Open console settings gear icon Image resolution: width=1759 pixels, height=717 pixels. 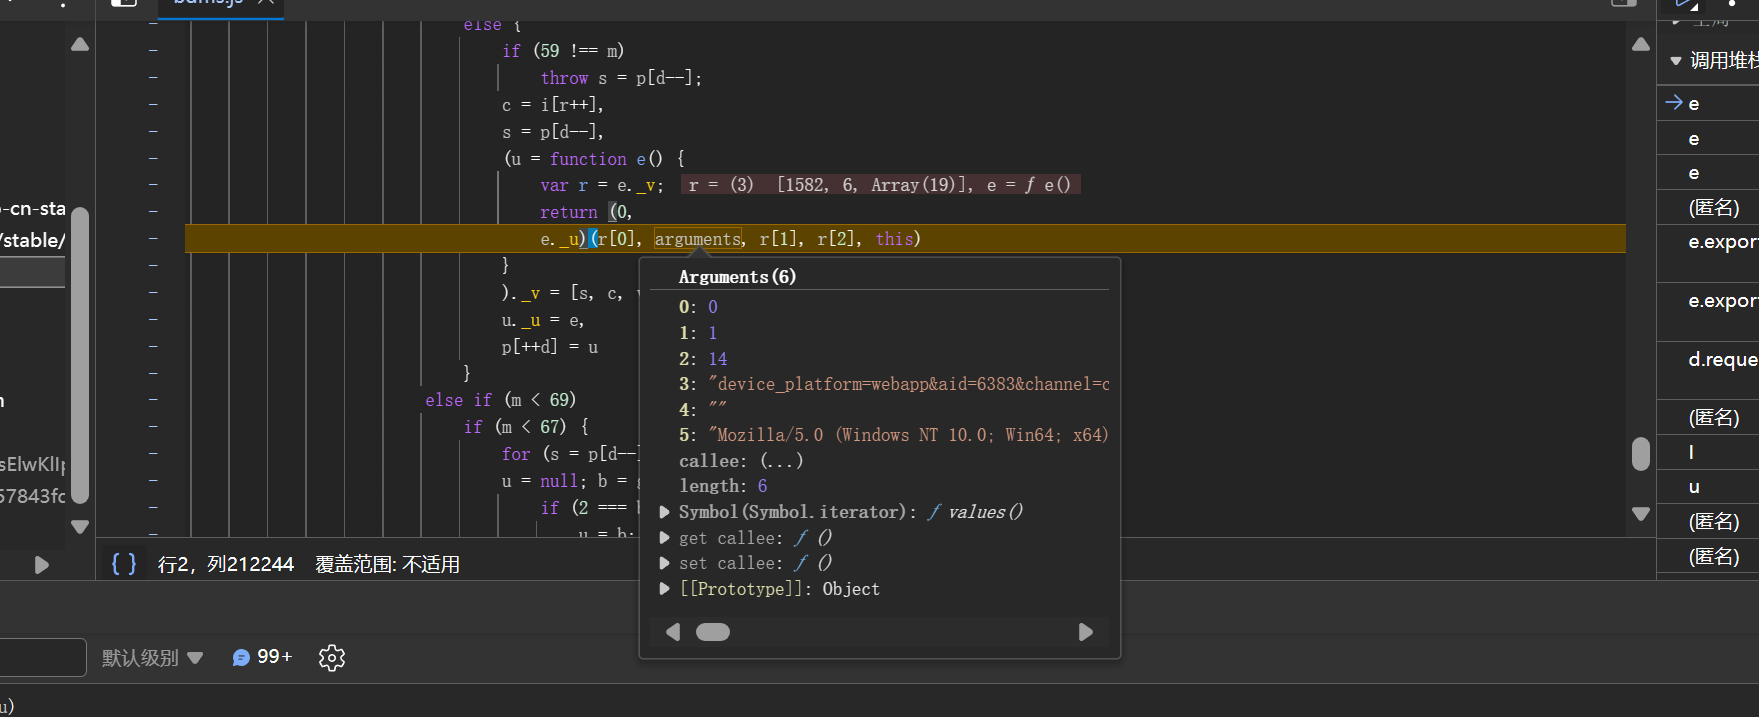(x=332, y=657)
